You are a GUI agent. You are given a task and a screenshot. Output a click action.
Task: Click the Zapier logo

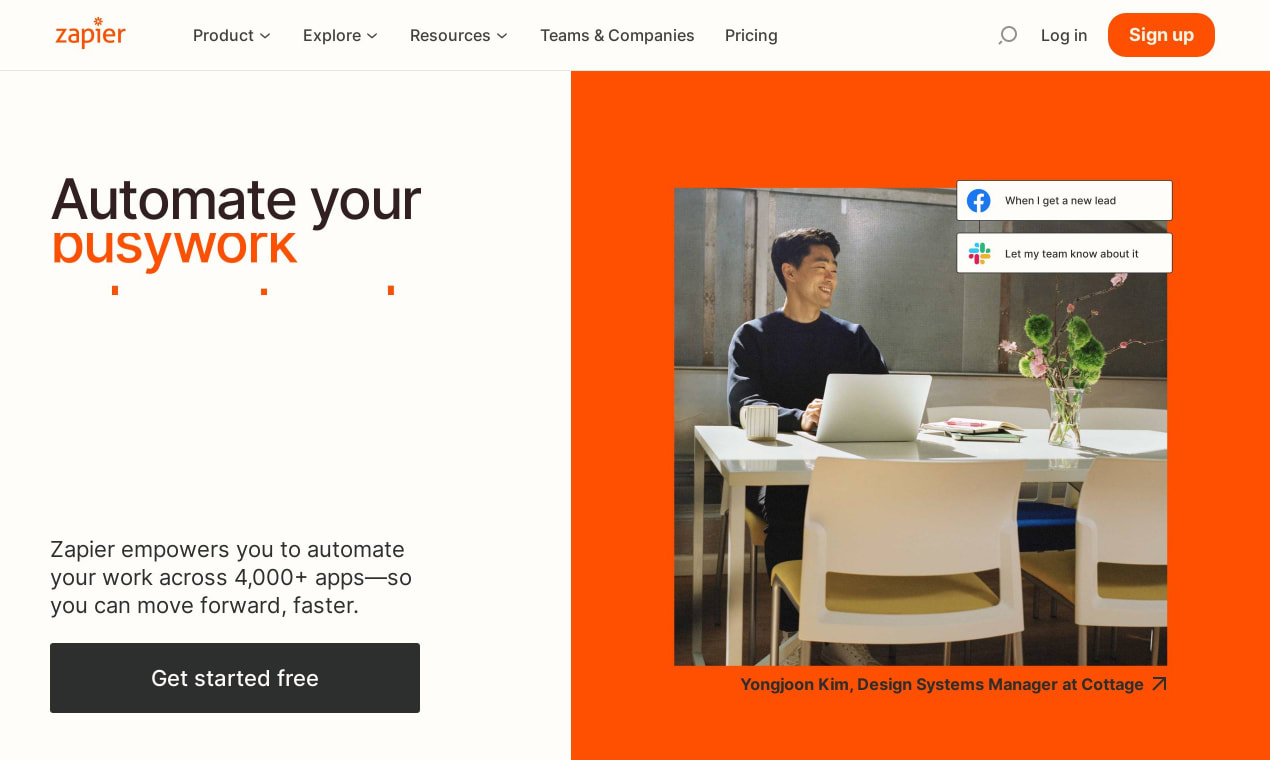(90, 33)
